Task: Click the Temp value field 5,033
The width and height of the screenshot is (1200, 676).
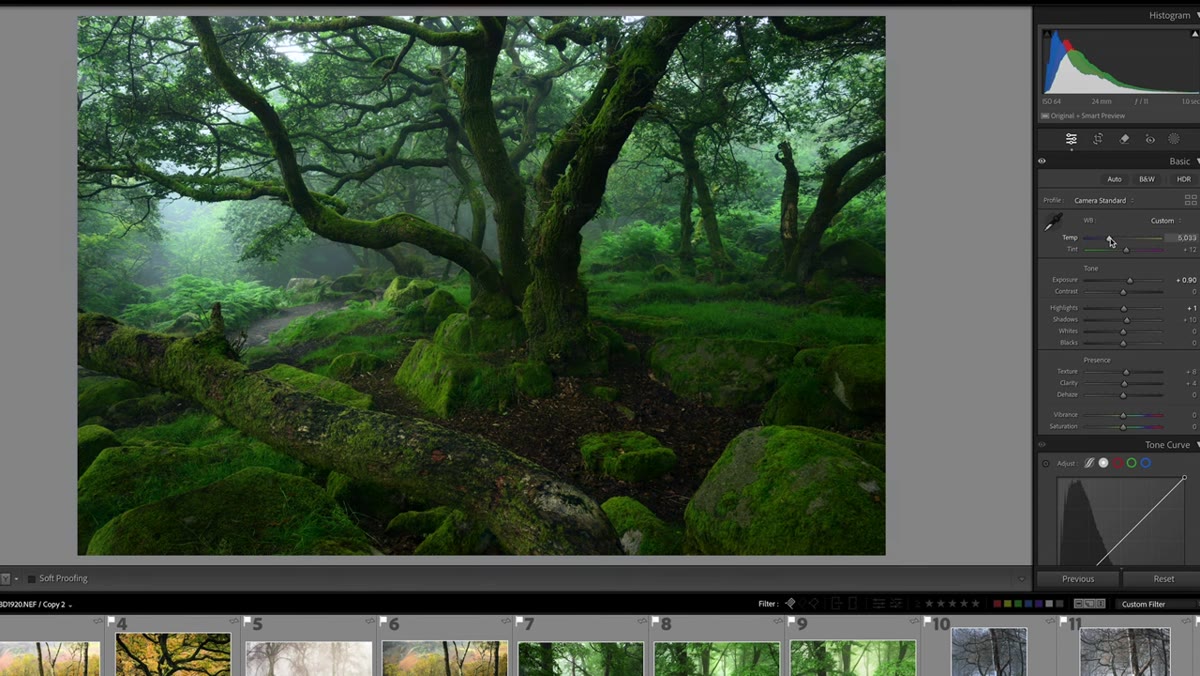Action: click(1181, 238)
